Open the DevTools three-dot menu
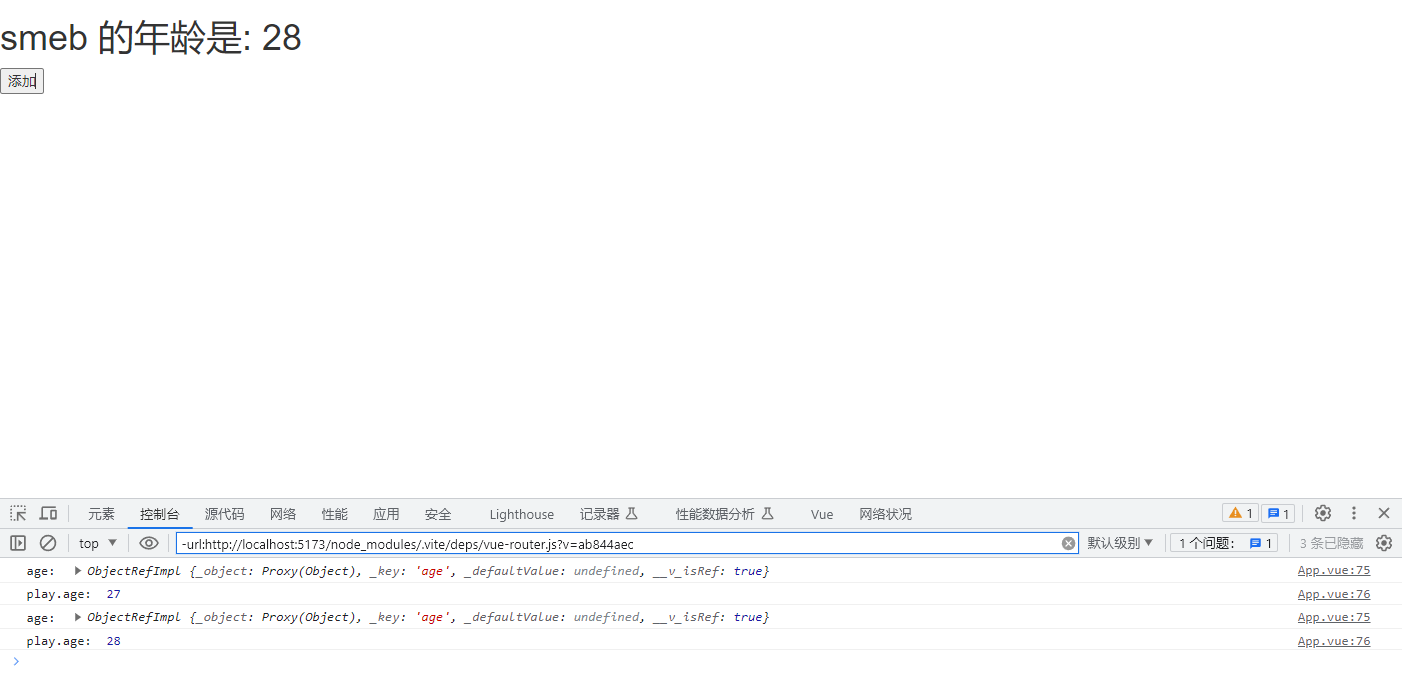Viewport: 1402px width, 695px height. tap(1354, 513)
